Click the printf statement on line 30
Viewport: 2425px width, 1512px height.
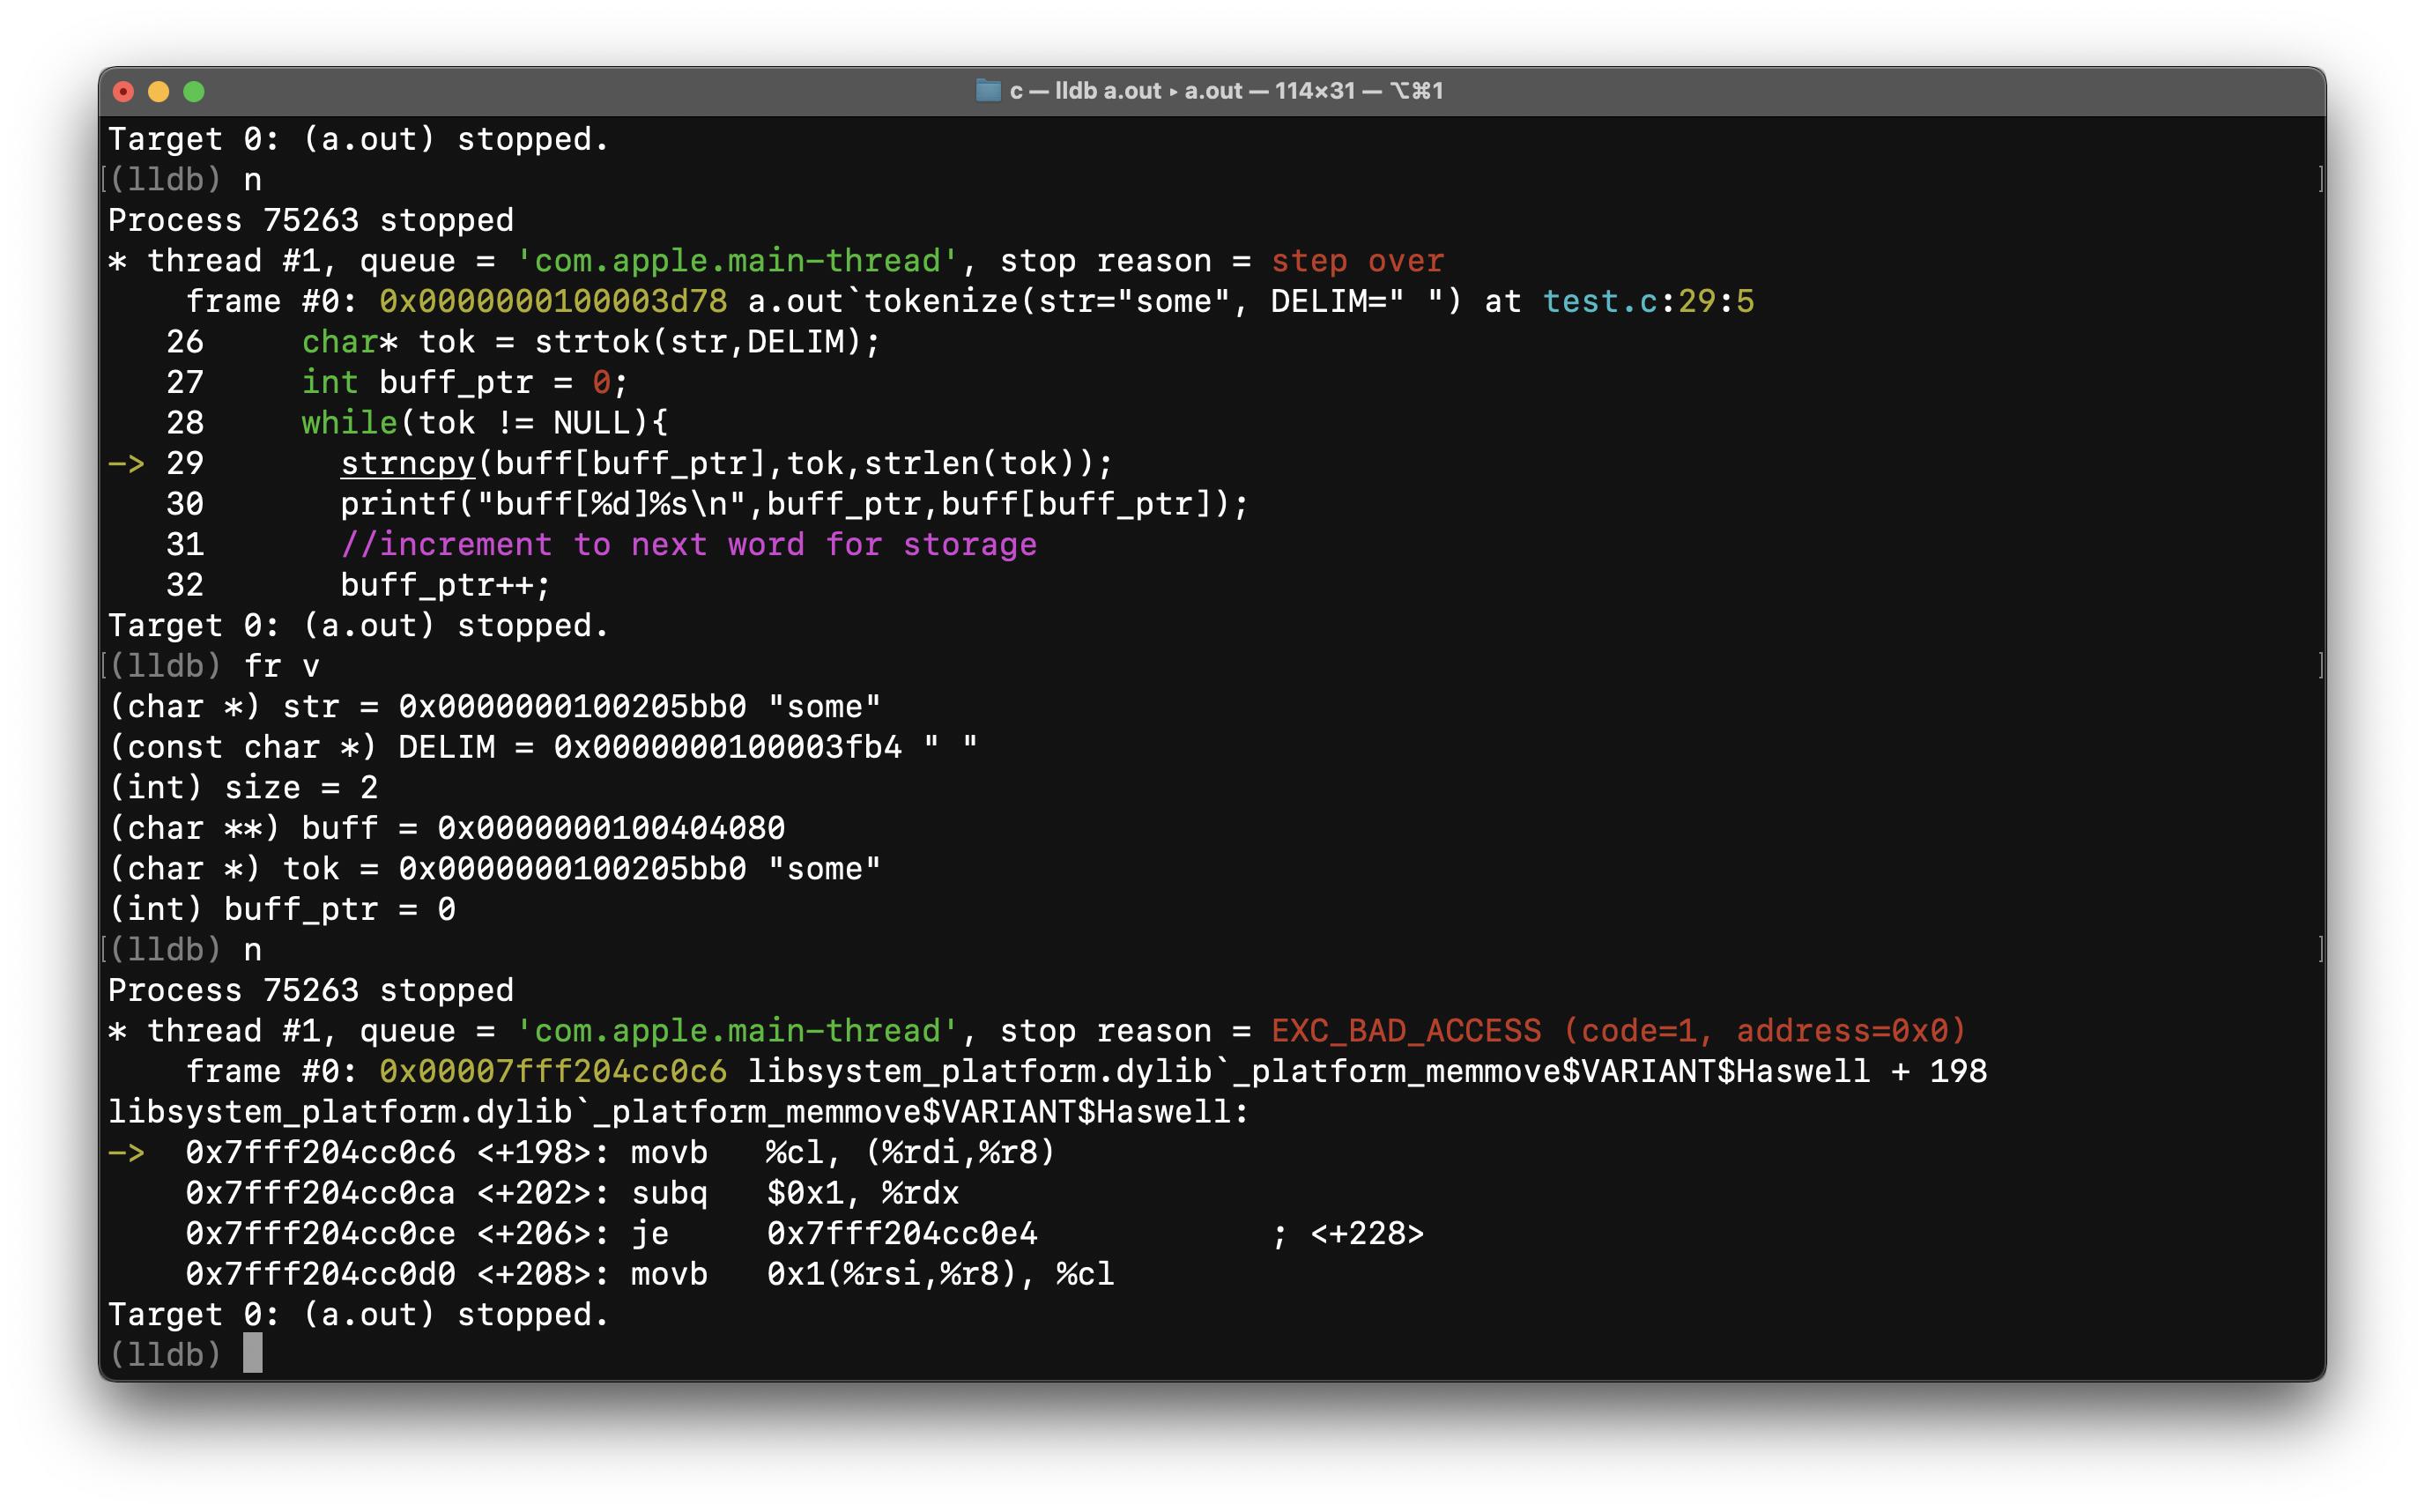click(x=795, y=504)
